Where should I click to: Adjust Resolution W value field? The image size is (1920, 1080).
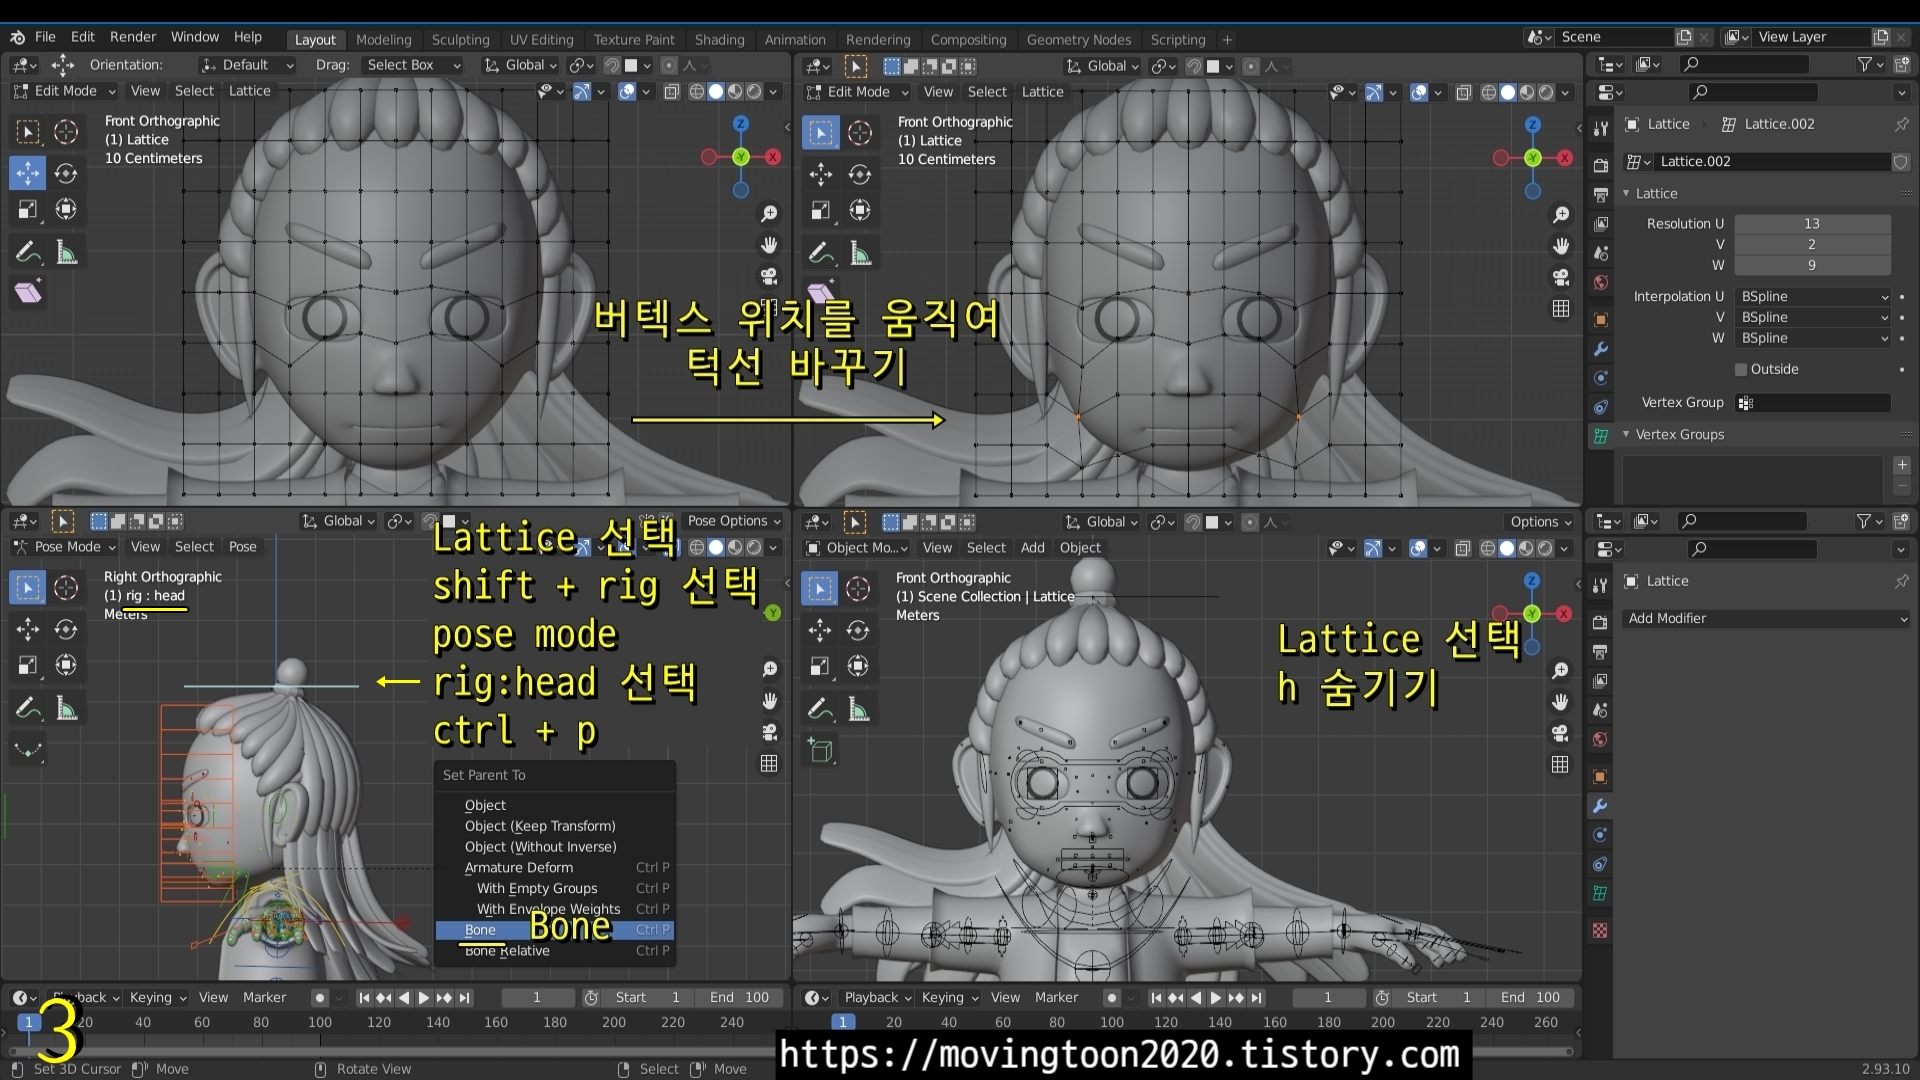[1812, 265]
